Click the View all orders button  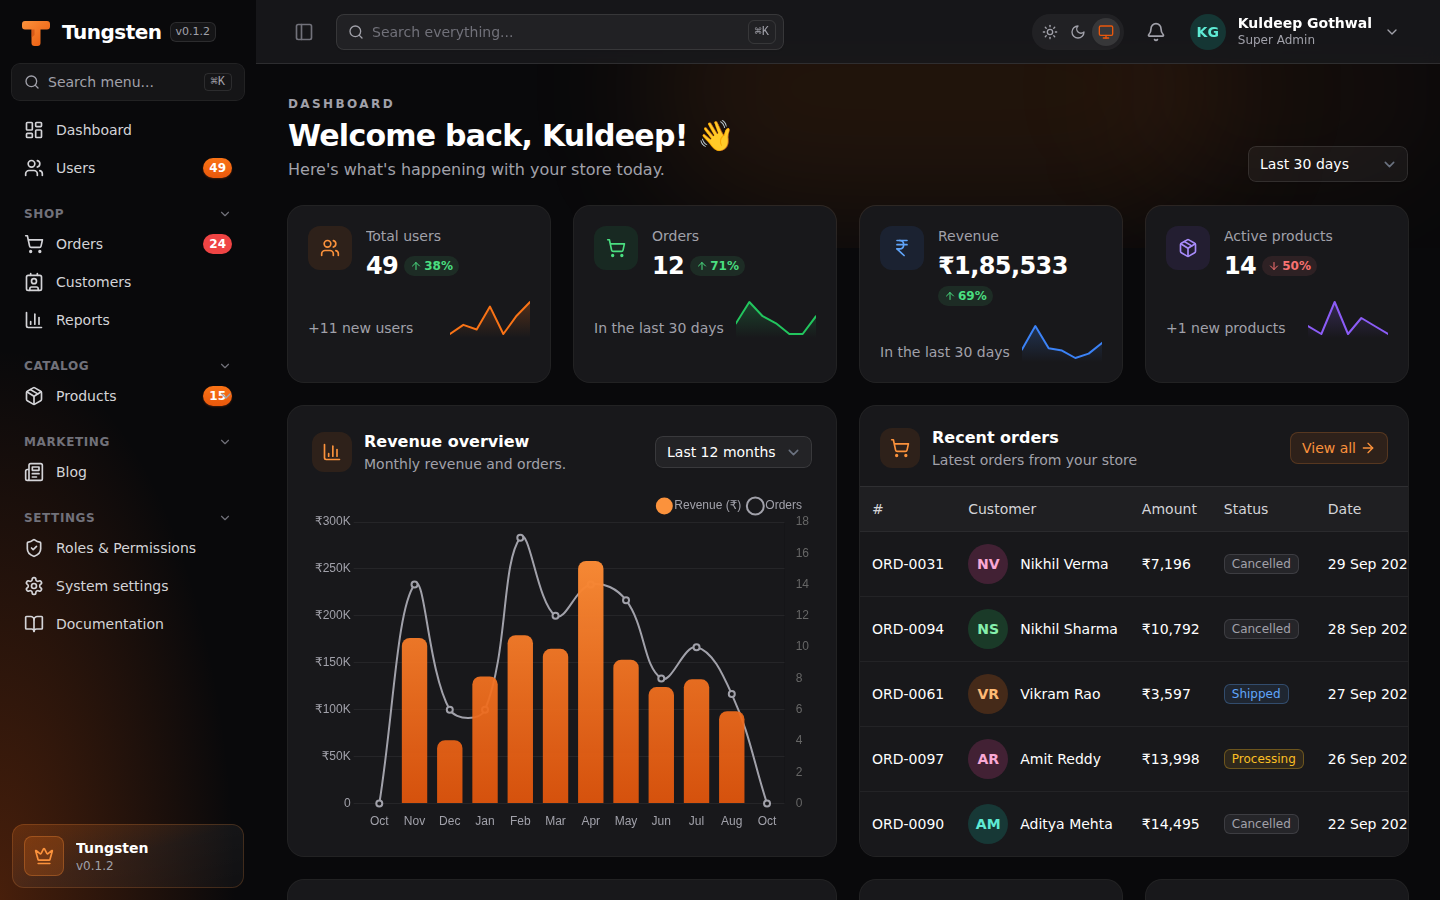[x=1338, y=448]
